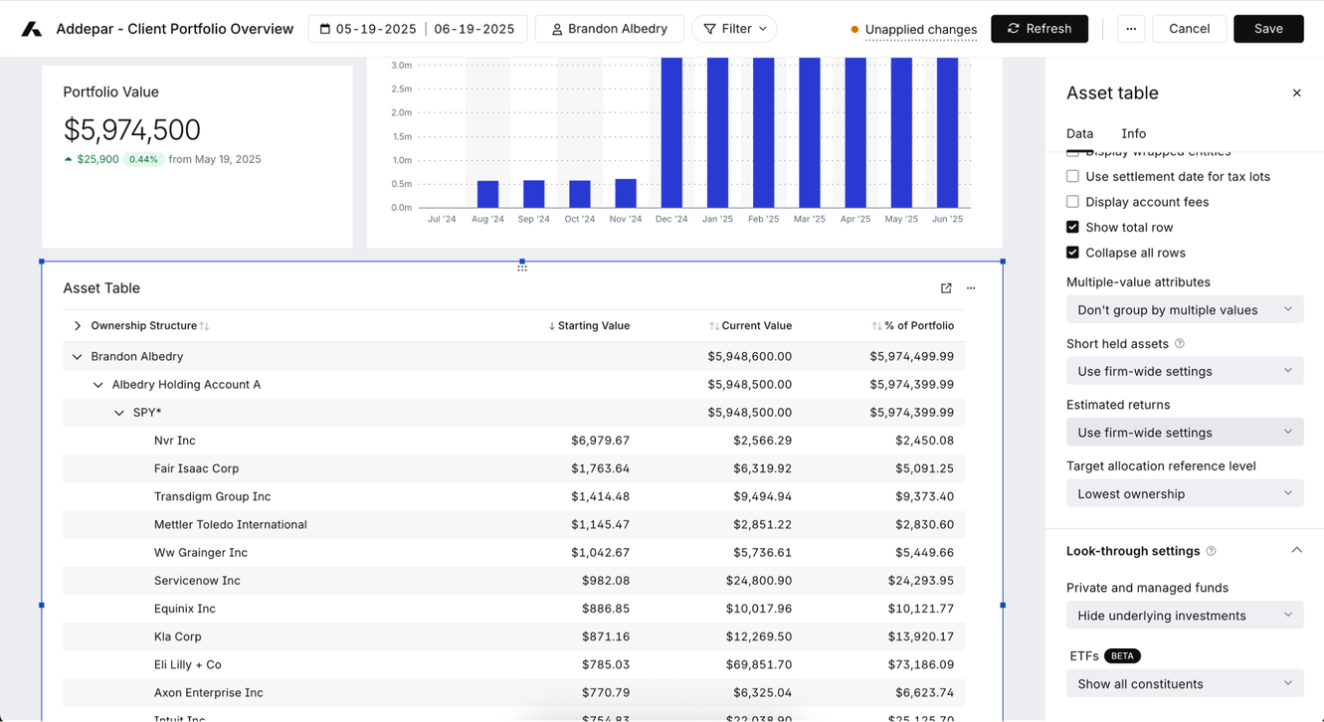Open the Asset Table more options ellipsis
Image resolution: width=1324 pixels, height=722 pixels.
(971, 288)
